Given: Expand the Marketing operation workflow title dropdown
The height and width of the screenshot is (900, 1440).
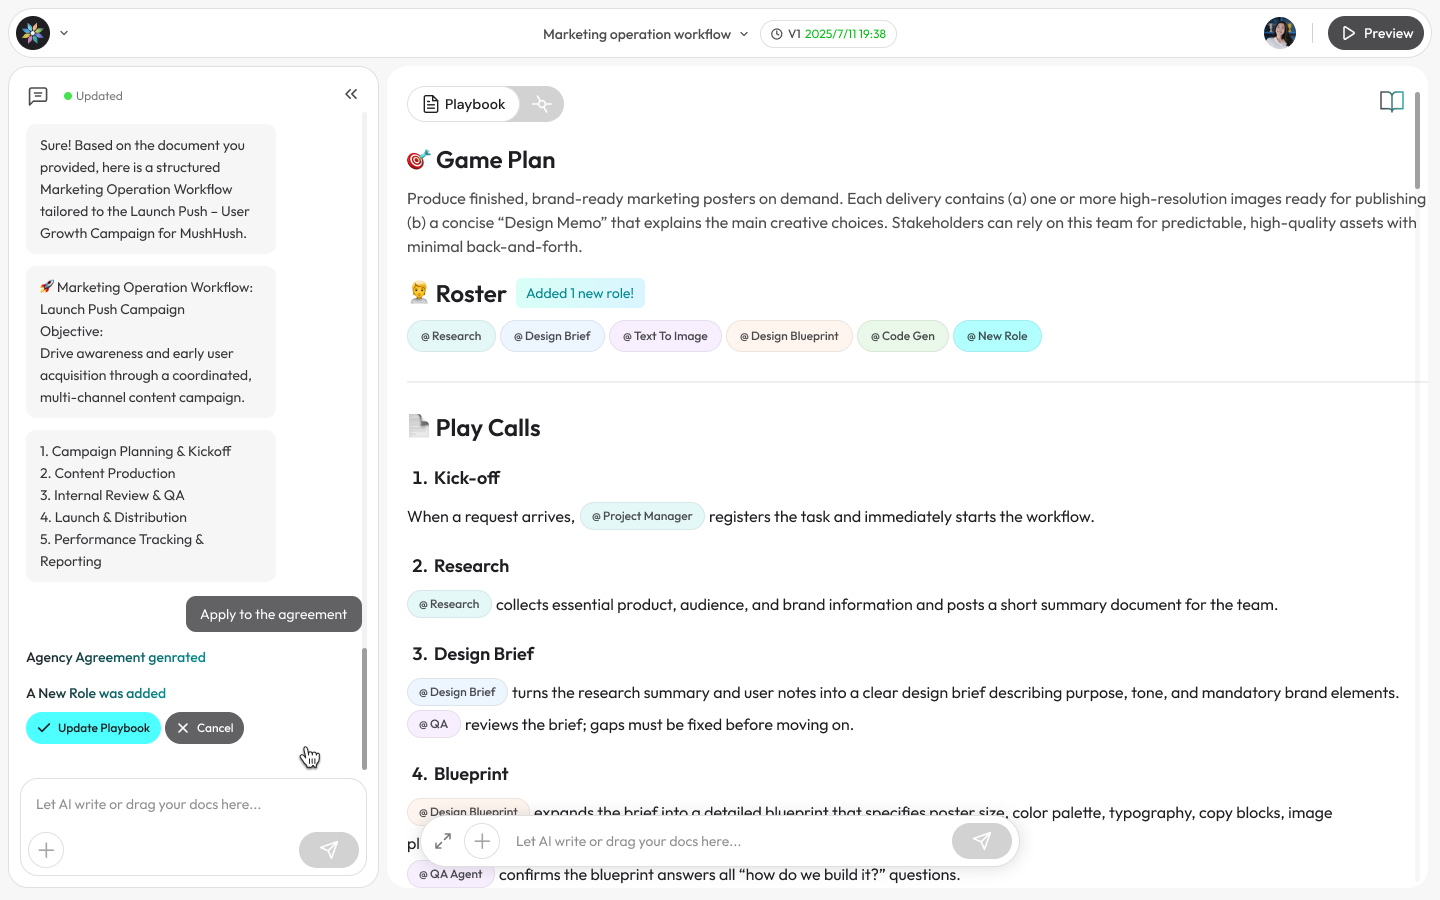Looking at the screenshot, I should (x=645, y=34).
